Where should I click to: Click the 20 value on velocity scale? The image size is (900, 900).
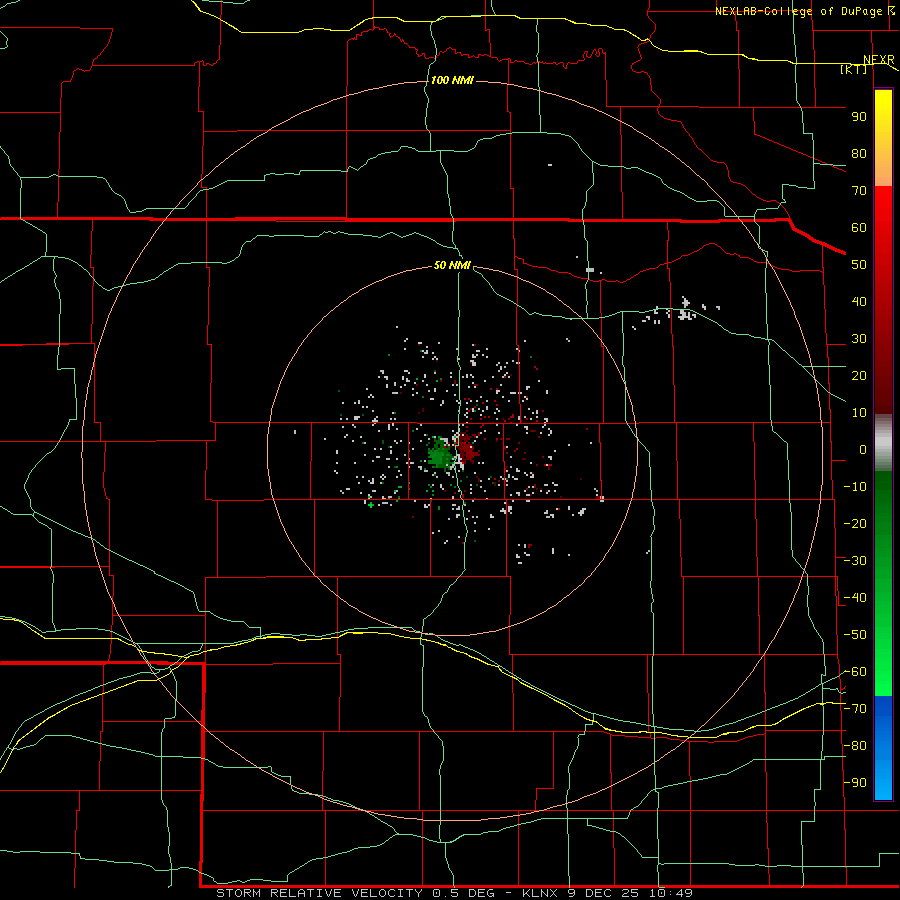(x=859, y=375)
